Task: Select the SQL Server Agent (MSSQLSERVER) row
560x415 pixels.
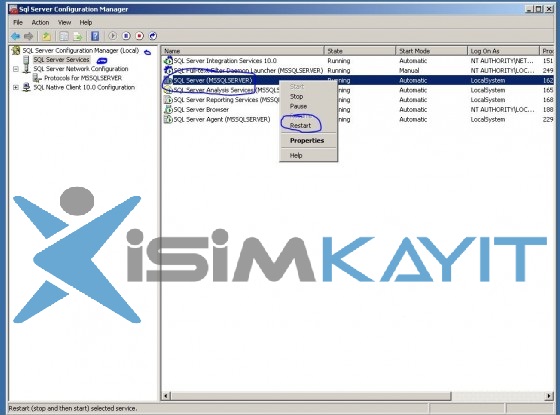Action: coord(358,119)
